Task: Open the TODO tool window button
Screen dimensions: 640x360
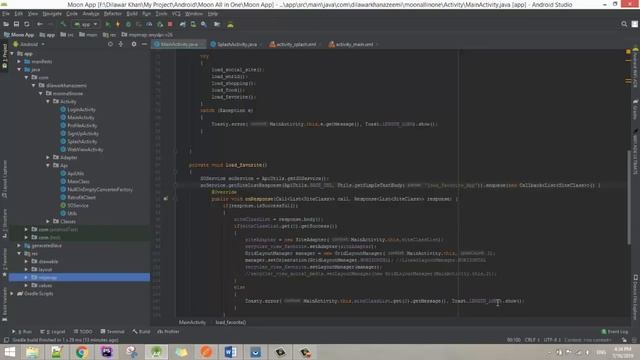Action: tap(83, 332)
